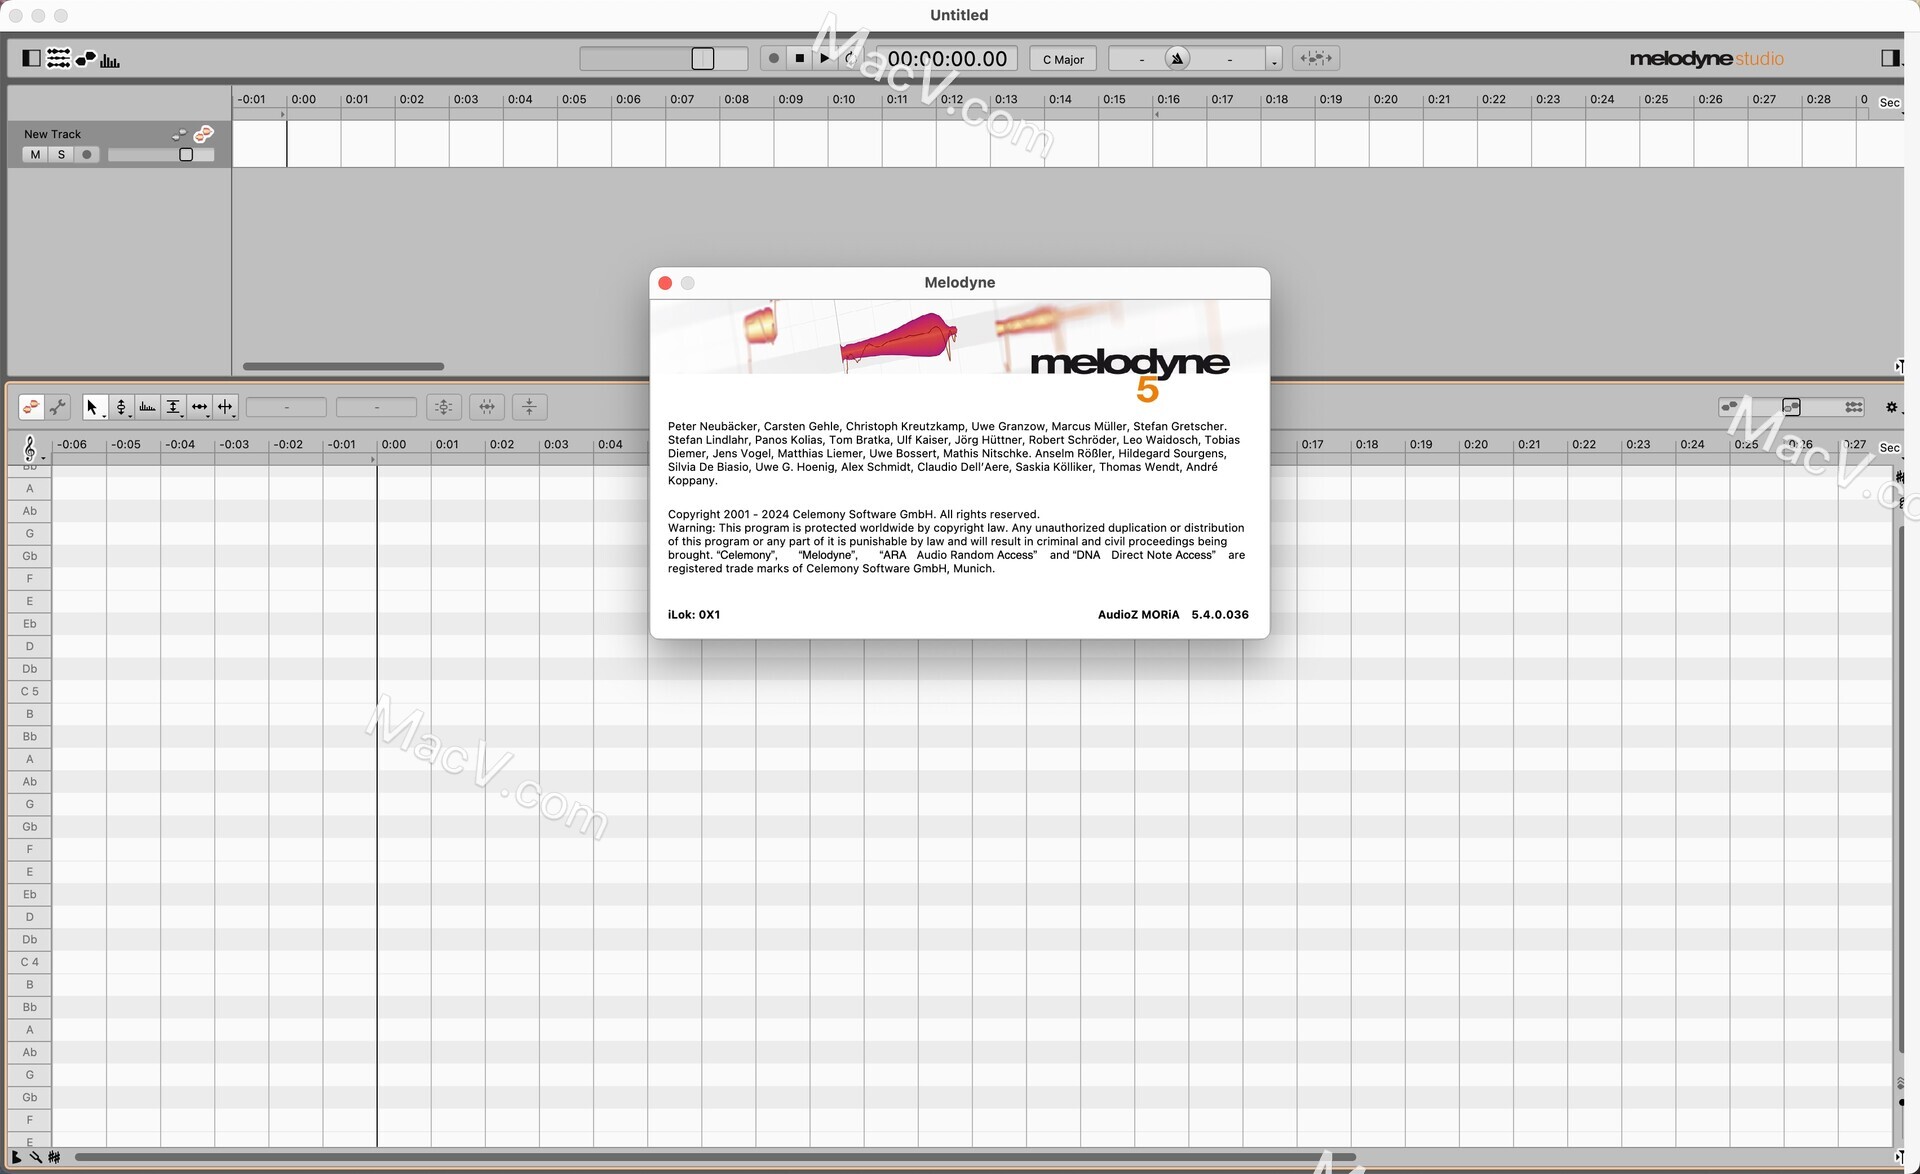Pick the Note Separation tool
This screenshot has width=1920, height=1174.
(225, 407)
